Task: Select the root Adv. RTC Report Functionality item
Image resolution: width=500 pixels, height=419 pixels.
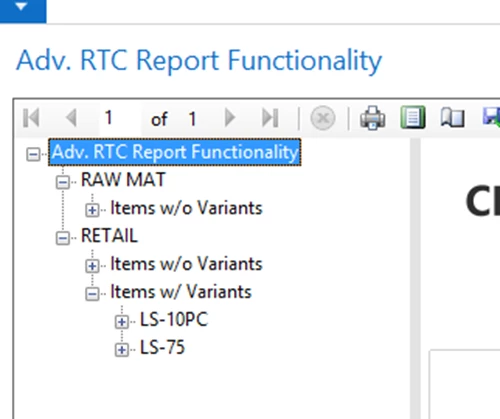Action: pos(175,152)
